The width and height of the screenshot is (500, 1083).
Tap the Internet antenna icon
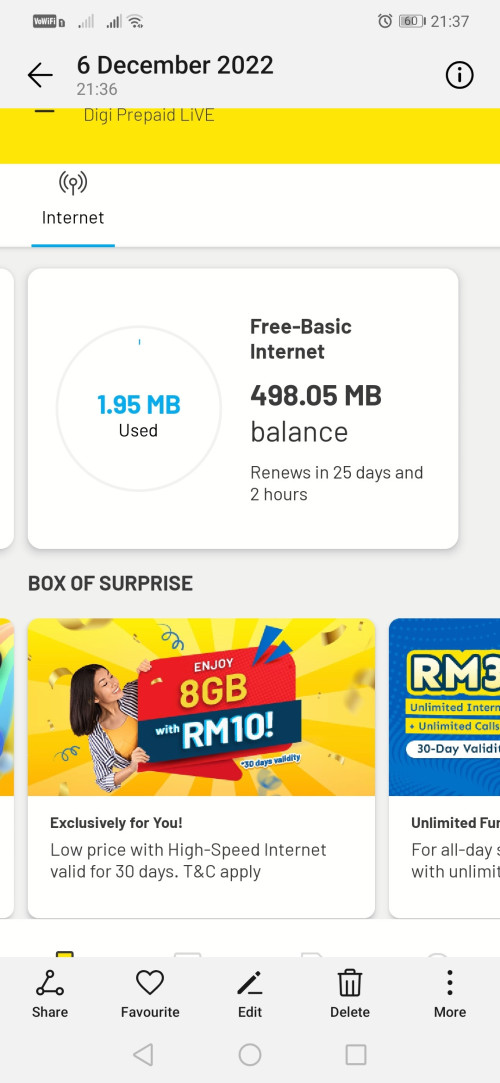coord(73,184)
